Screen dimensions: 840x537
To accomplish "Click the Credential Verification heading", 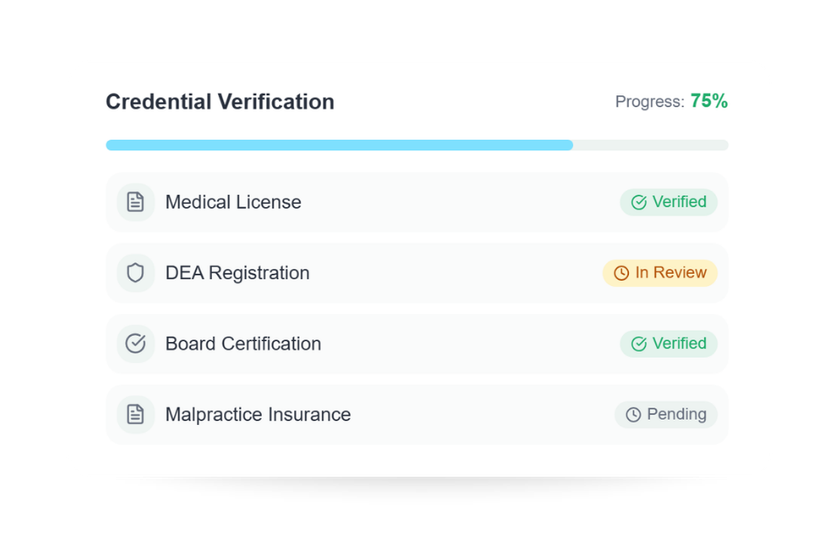I will pyautogui.click(x=220, y=102).
